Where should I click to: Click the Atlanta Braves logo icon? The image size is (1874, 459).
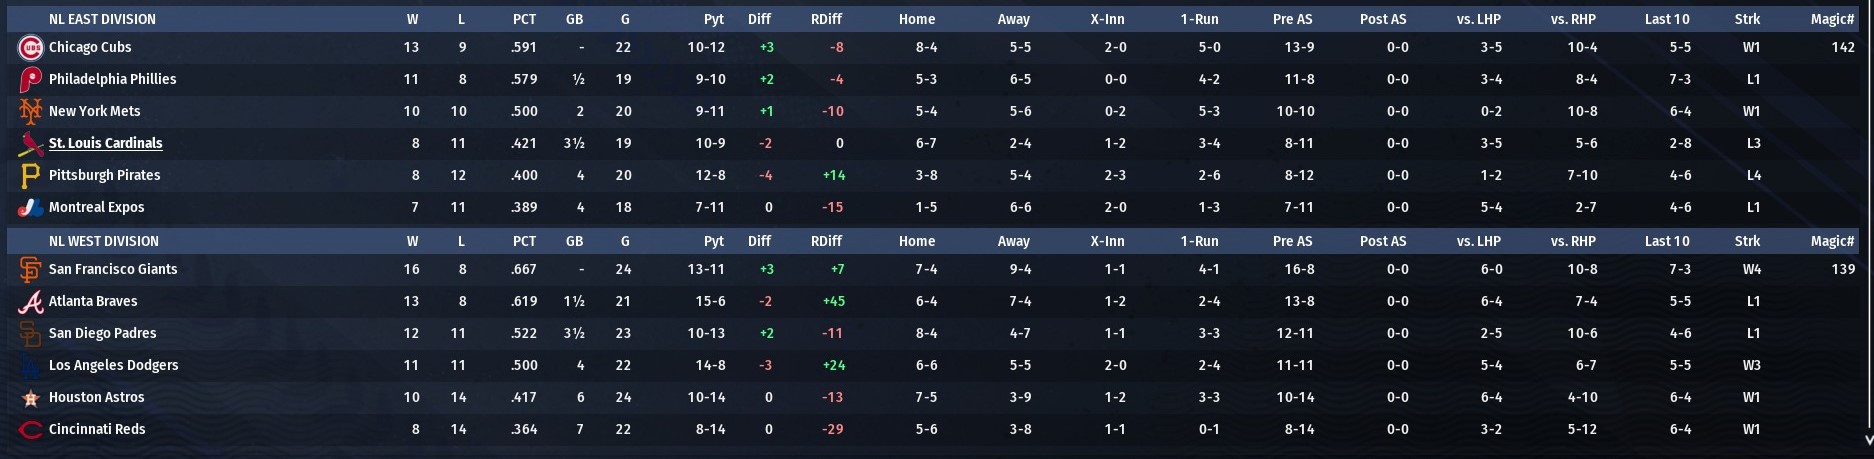[x=30, y=301]
